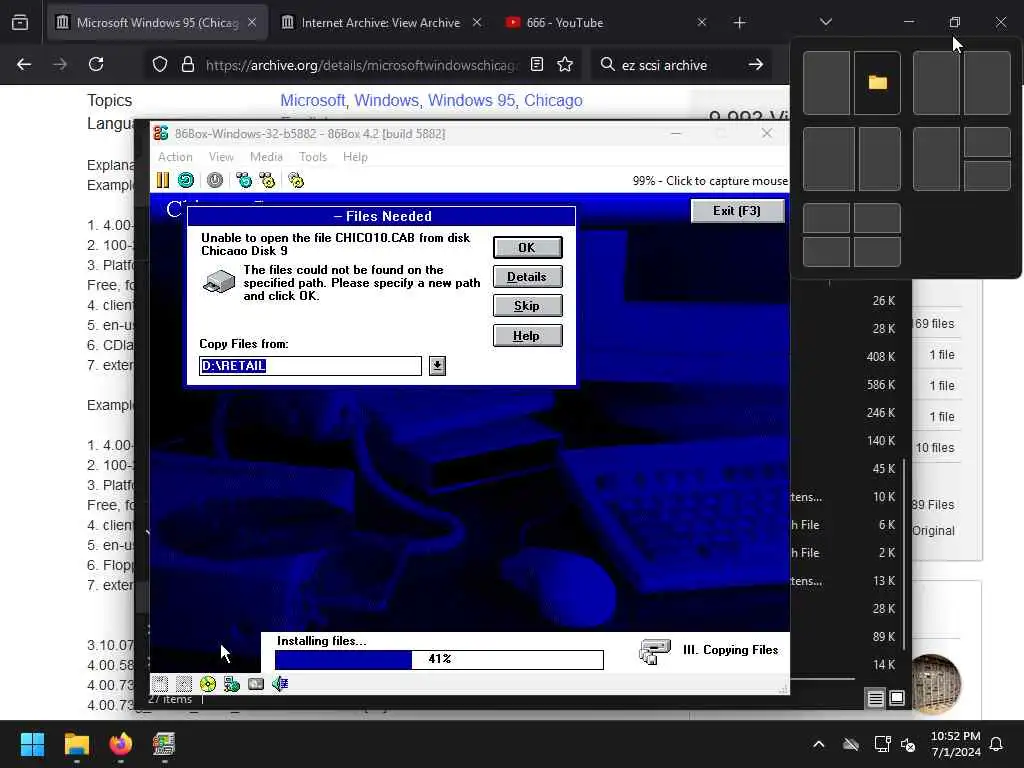Viewport: 1024px width, 768px height.
Task: Click the Details button
Action: pos(527,276)
